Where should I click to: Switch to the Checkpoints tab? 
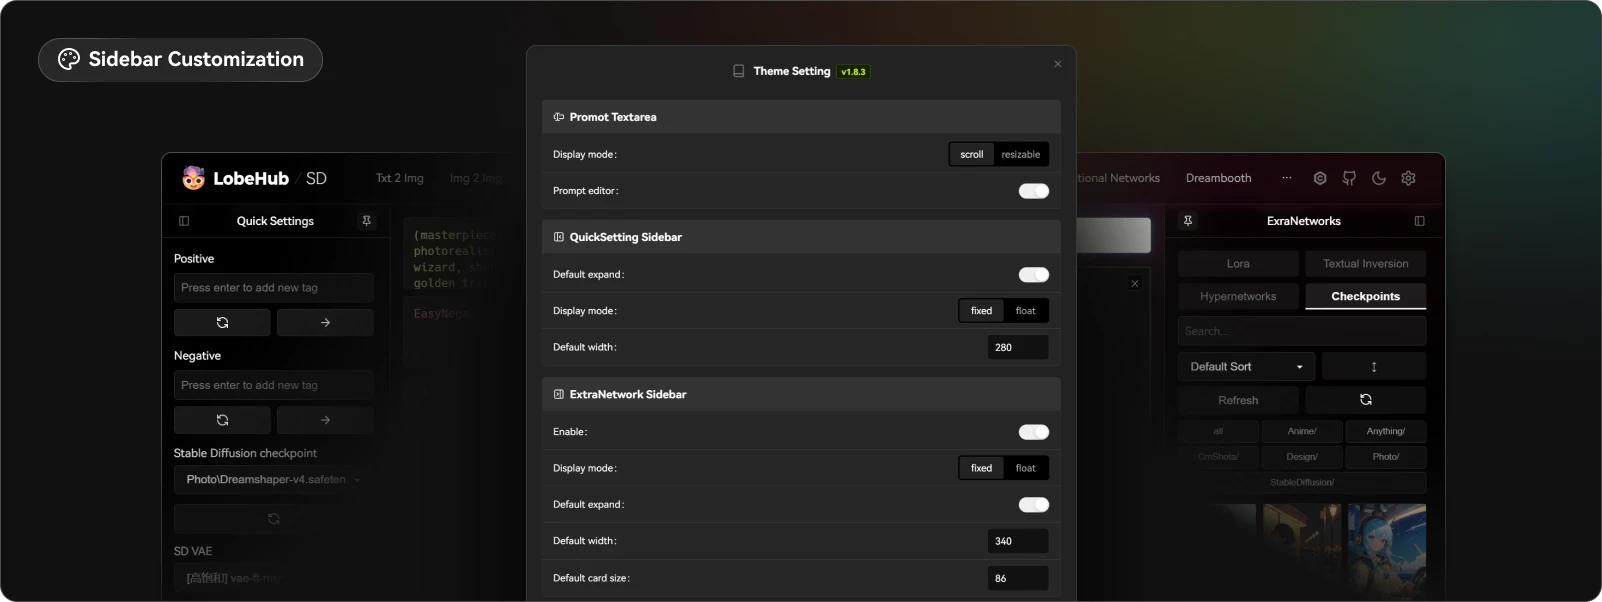1365,297
